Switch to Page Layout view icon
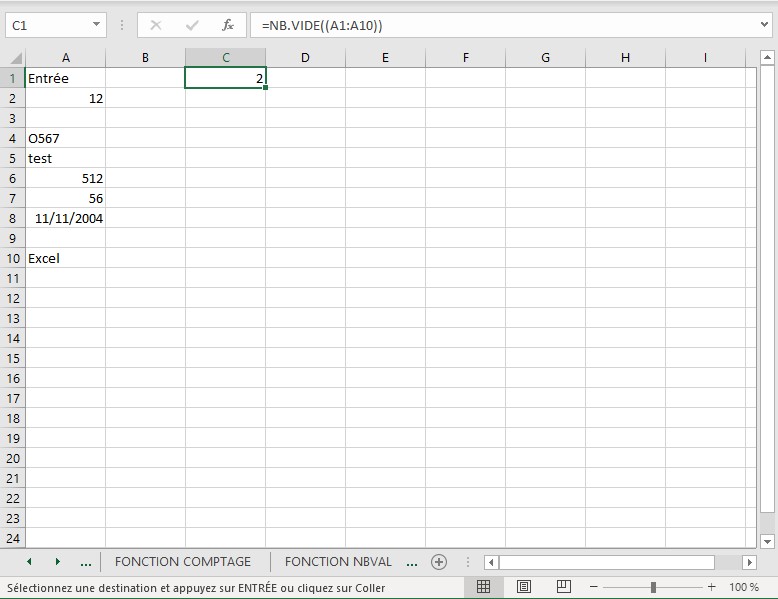This screenshot has height=599, width=778. tap(523, 587)
